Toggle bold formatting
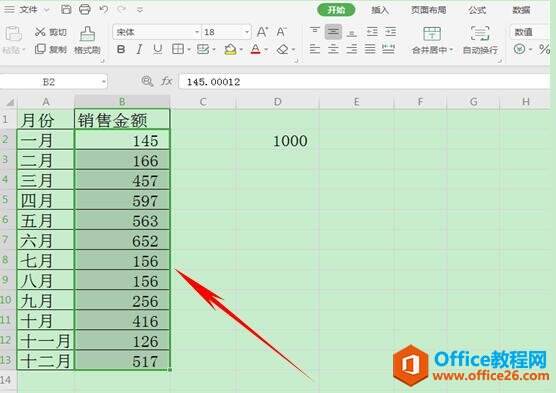The width and height of the screenshot is (556, 393). coord(121,49)
